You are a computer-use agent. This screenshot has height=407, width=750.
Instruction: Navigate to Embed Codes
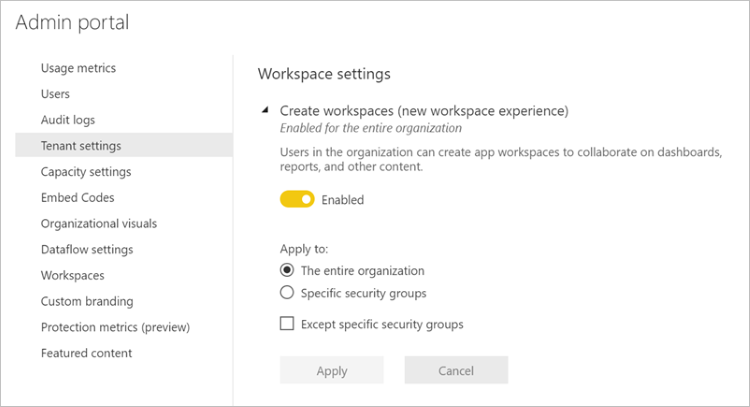tap(77, 198)
